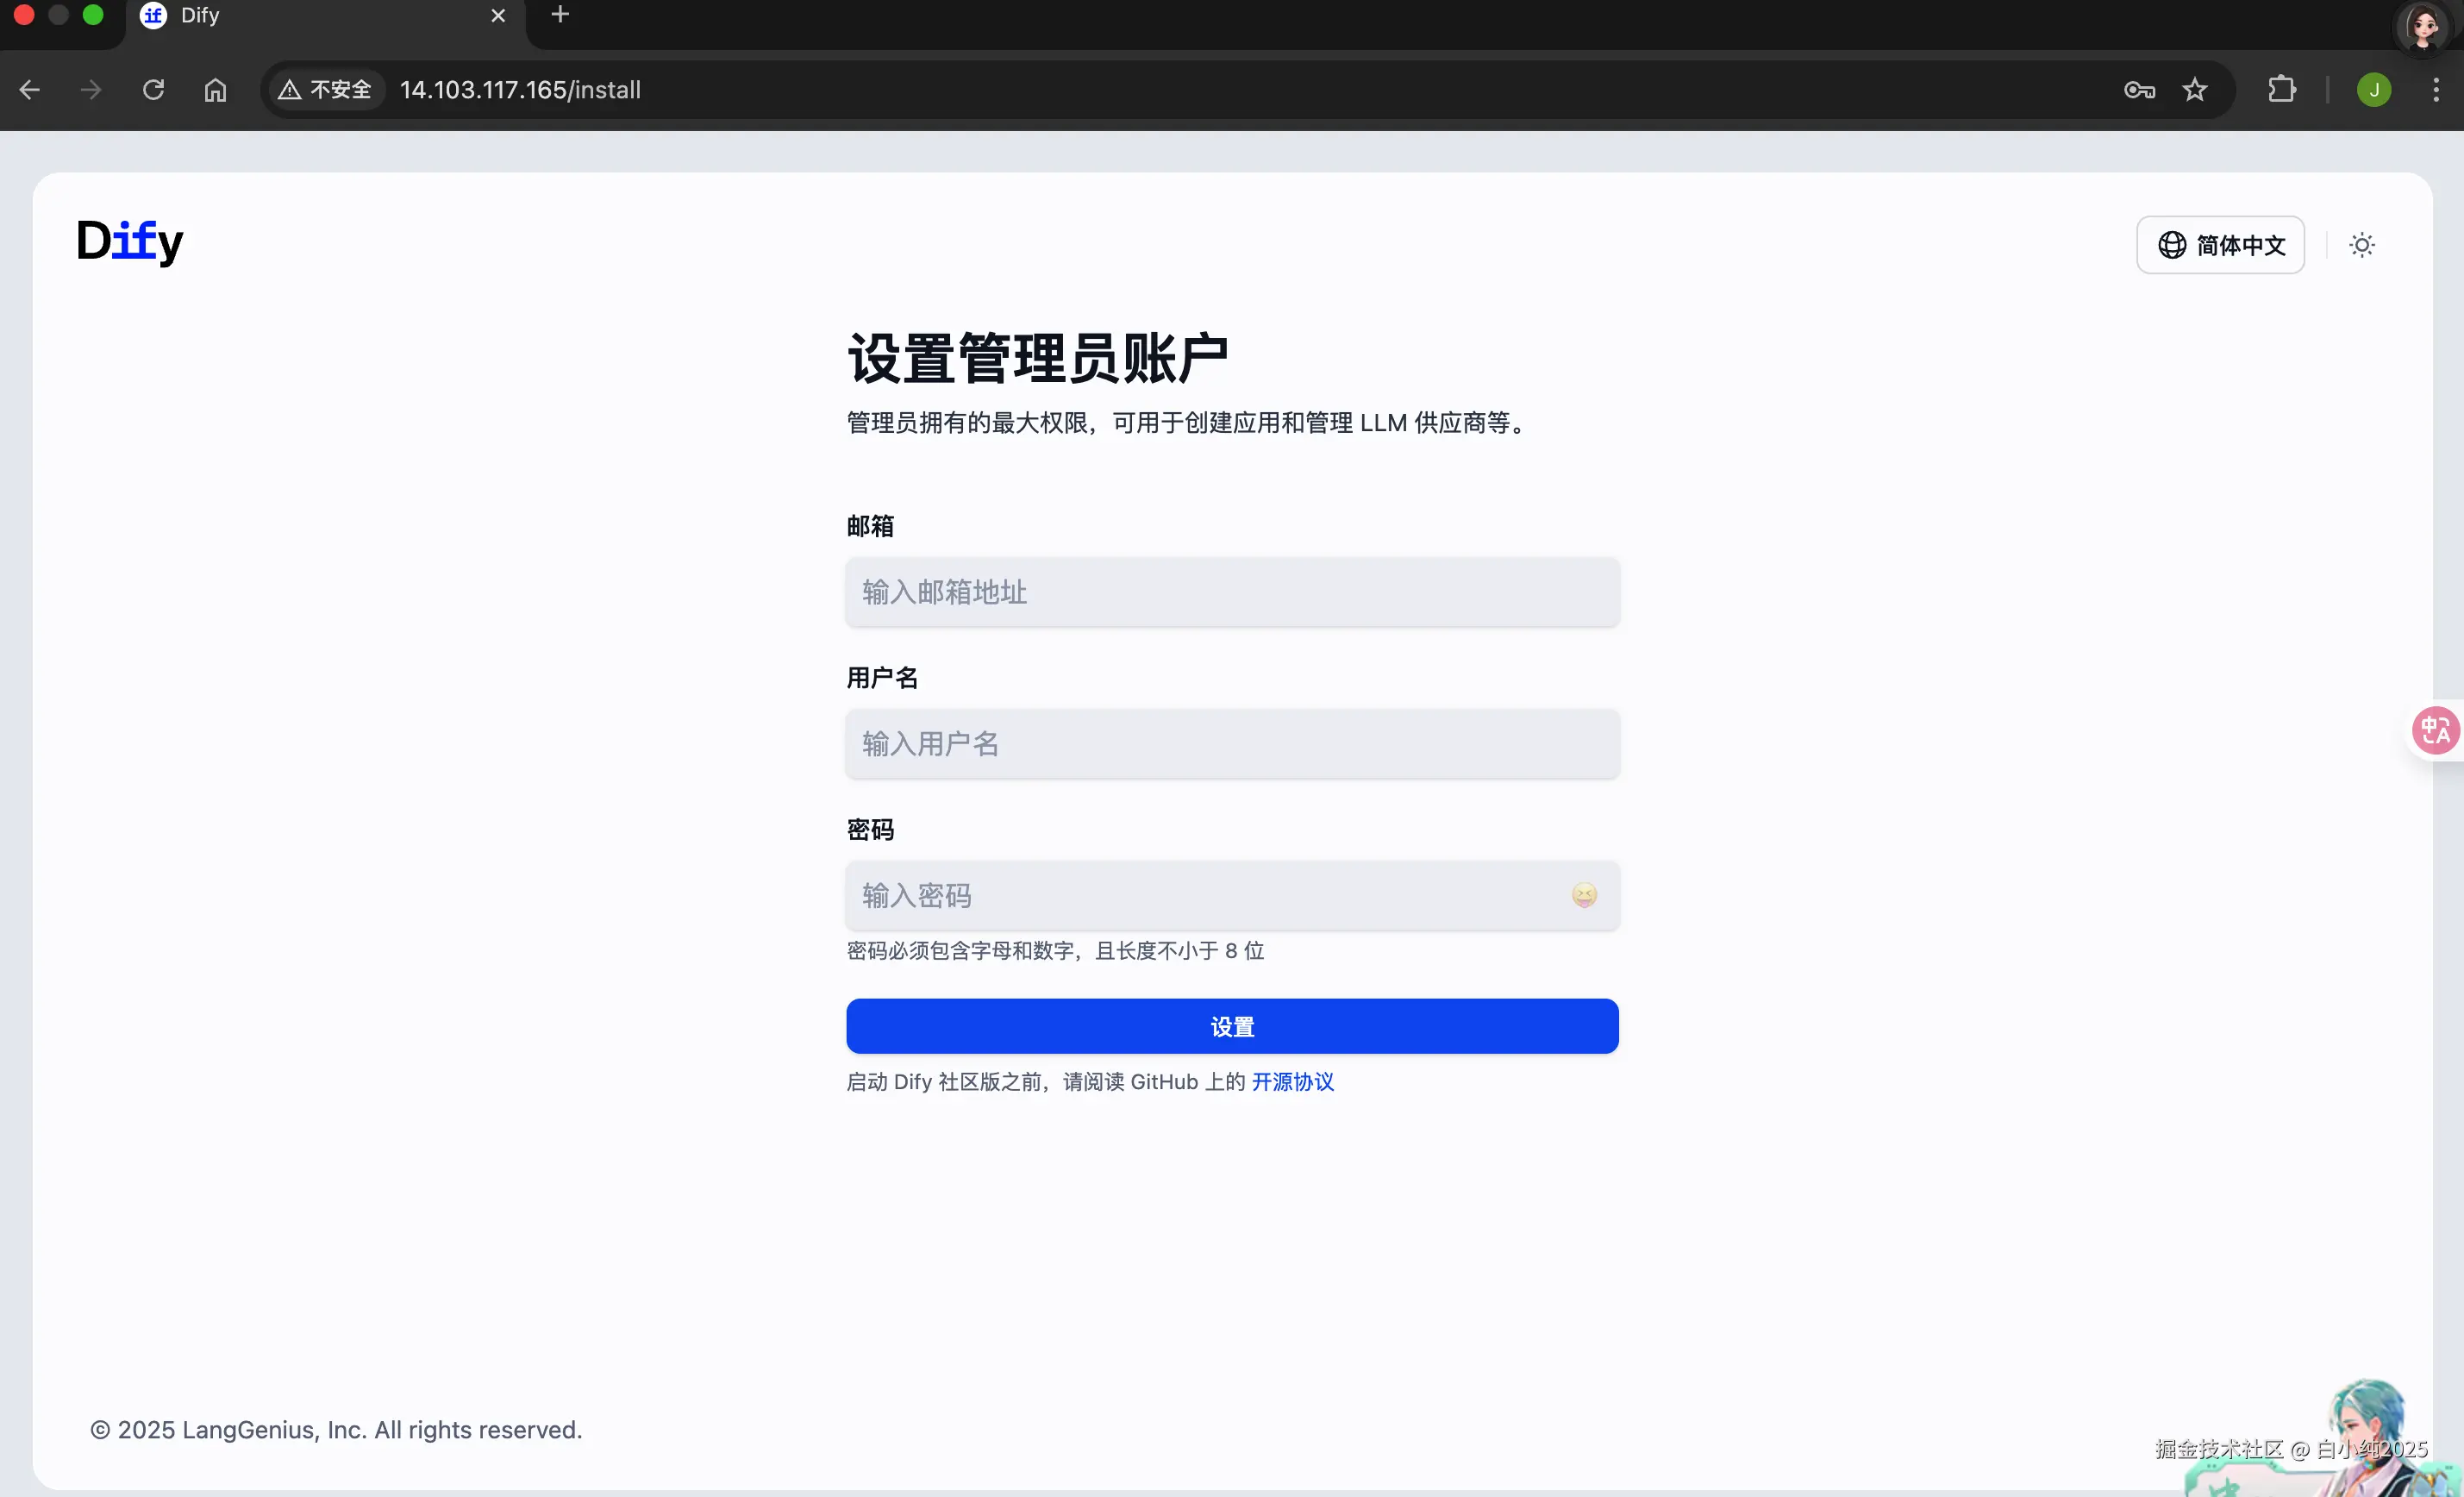The height and width of the screenshot is (1497, 2464).
Task: Open the 简体中文 language dropdown
Action: tap(2220, 245)
